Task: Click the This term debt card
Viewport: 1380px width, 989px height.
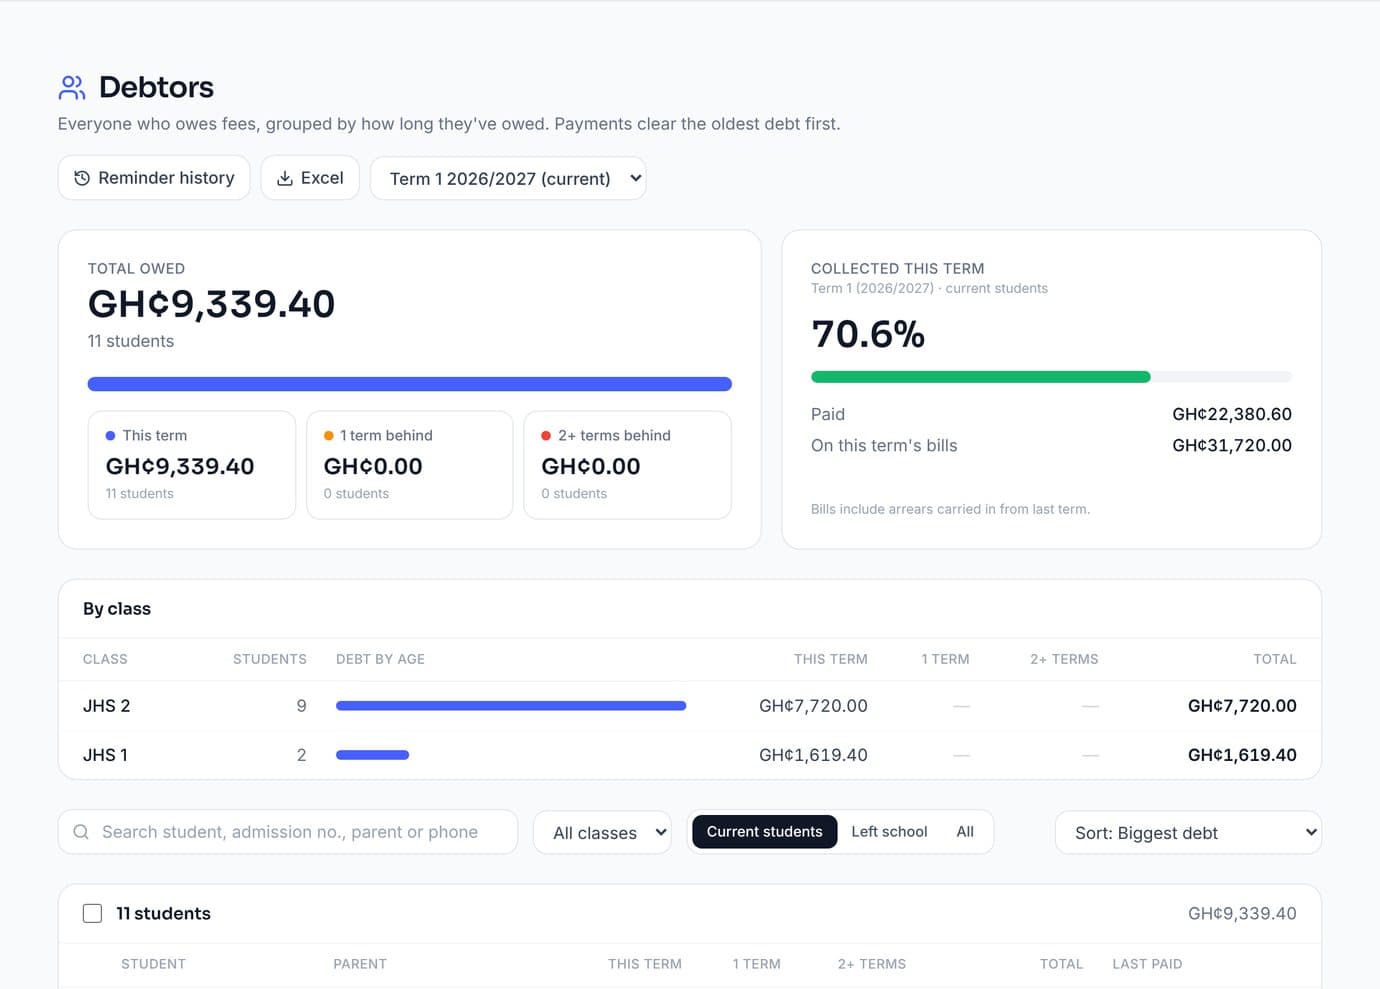Action: (192, 465)
